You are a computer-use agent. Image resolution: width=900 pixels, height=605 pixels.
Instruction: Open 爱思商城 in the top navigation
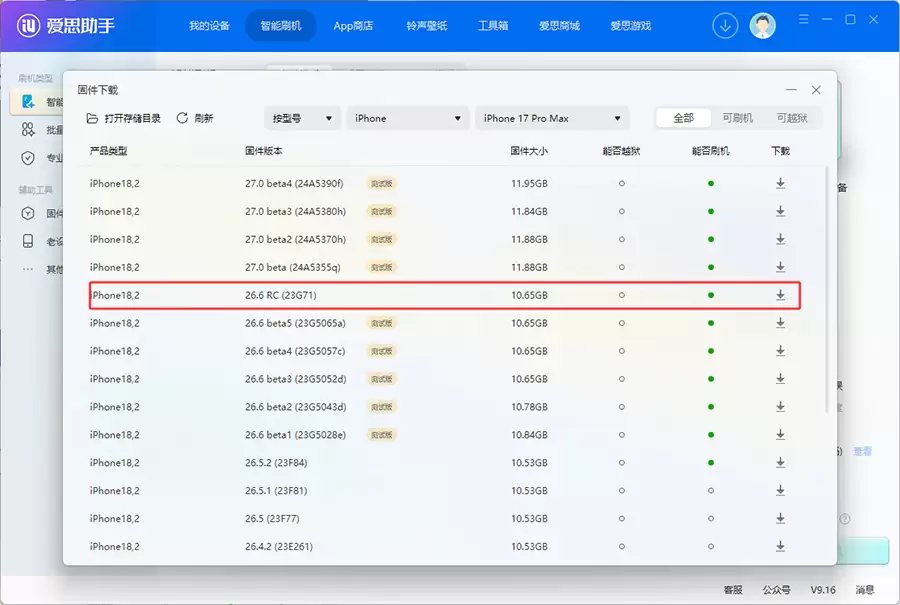pos(559,26)
